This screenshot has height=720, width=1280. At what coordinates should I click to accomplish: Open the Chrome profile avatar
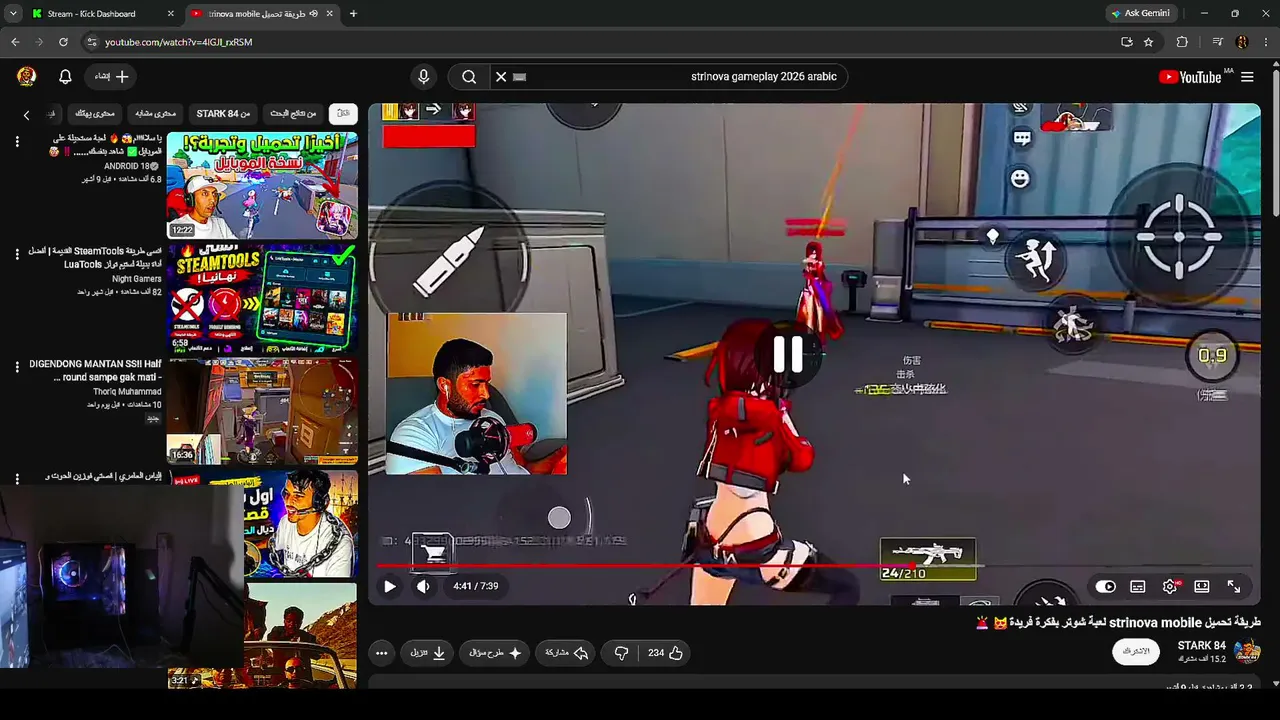pos(1242,42)
